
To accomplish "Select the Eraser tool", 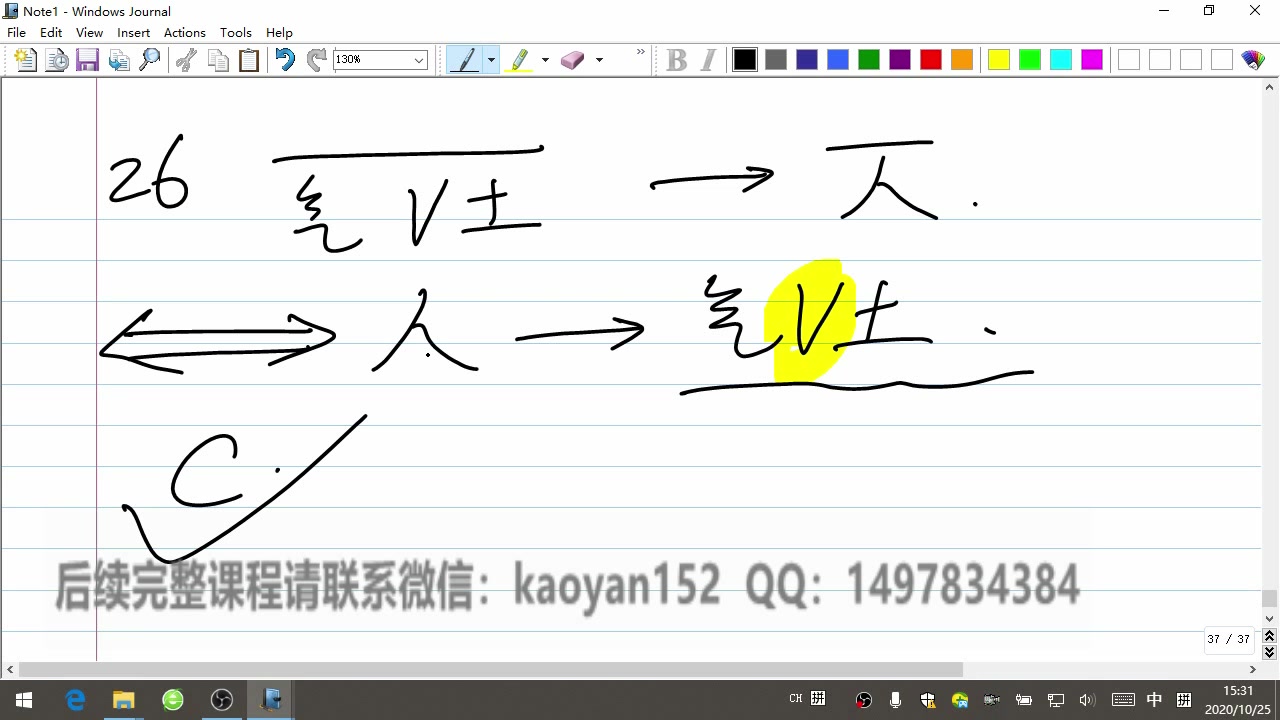I will click(x=572, y=60).
